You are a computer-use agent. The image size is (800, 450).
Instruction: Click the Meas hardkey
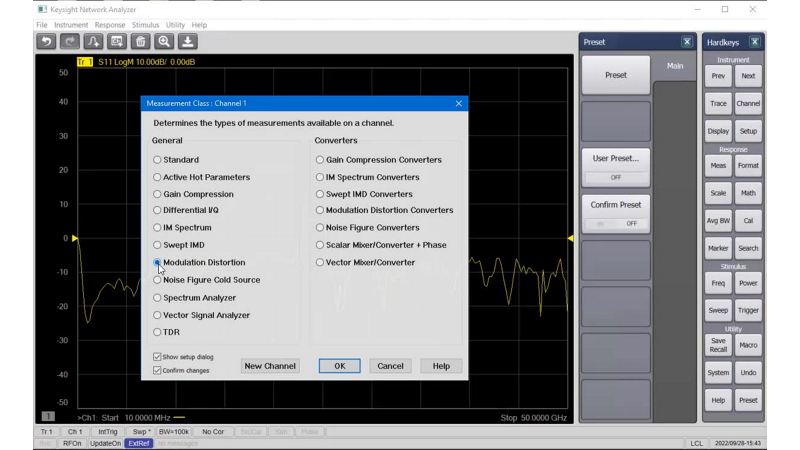[718, 165]
